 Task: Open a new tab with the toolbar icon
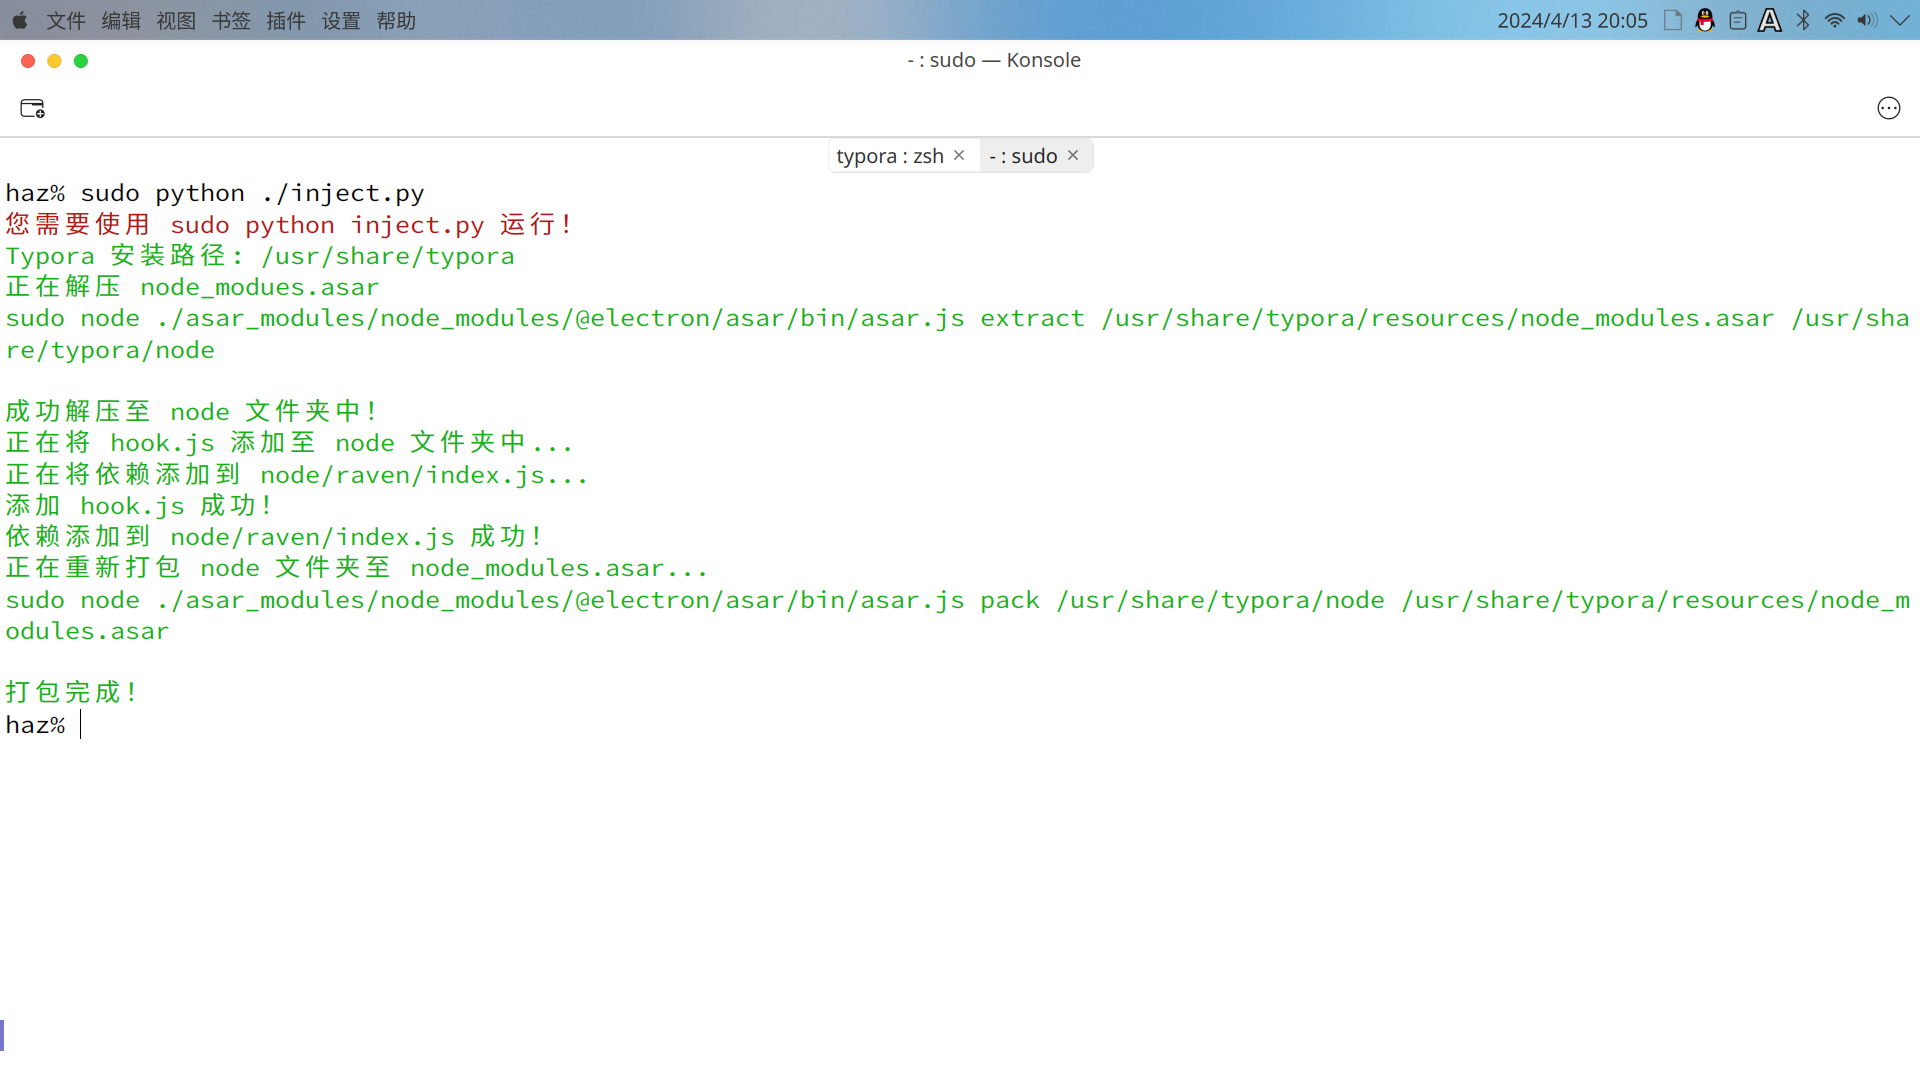click(x=32, y=108)
